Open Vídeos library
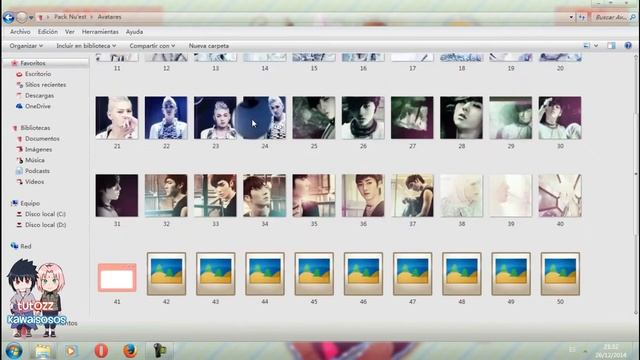This screenshot has width=640, height=360. click(34, 182)
